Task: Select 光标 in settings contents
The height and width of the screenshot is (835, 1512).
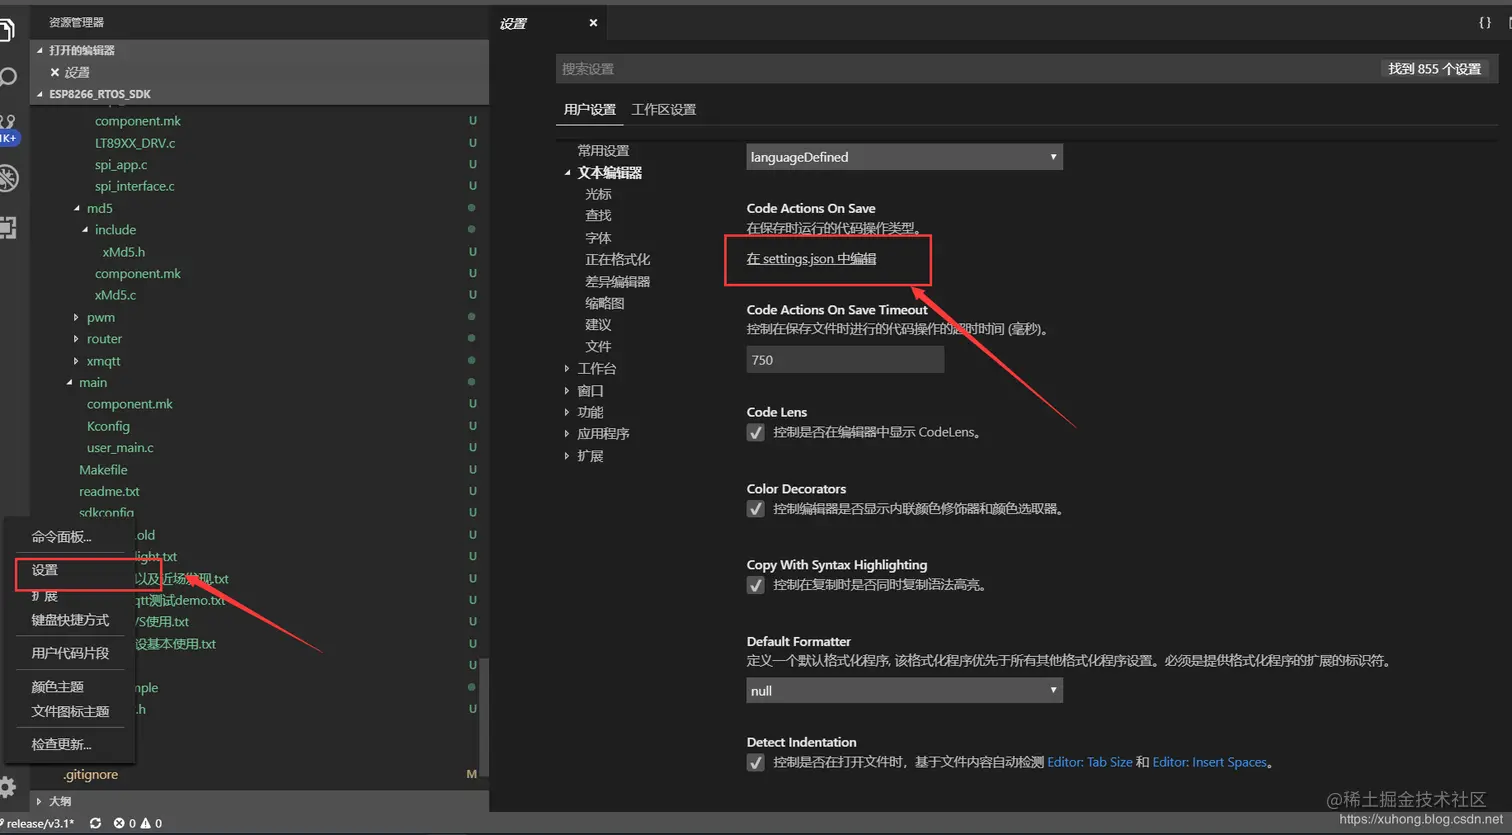Action: pos(598,194)
